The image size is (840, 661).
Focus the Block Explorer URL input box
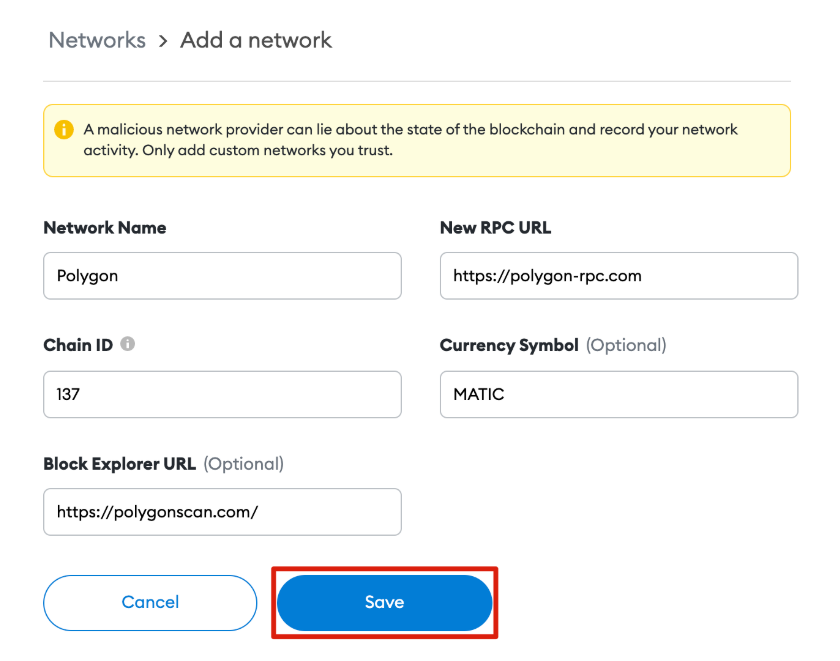(222, 512)
